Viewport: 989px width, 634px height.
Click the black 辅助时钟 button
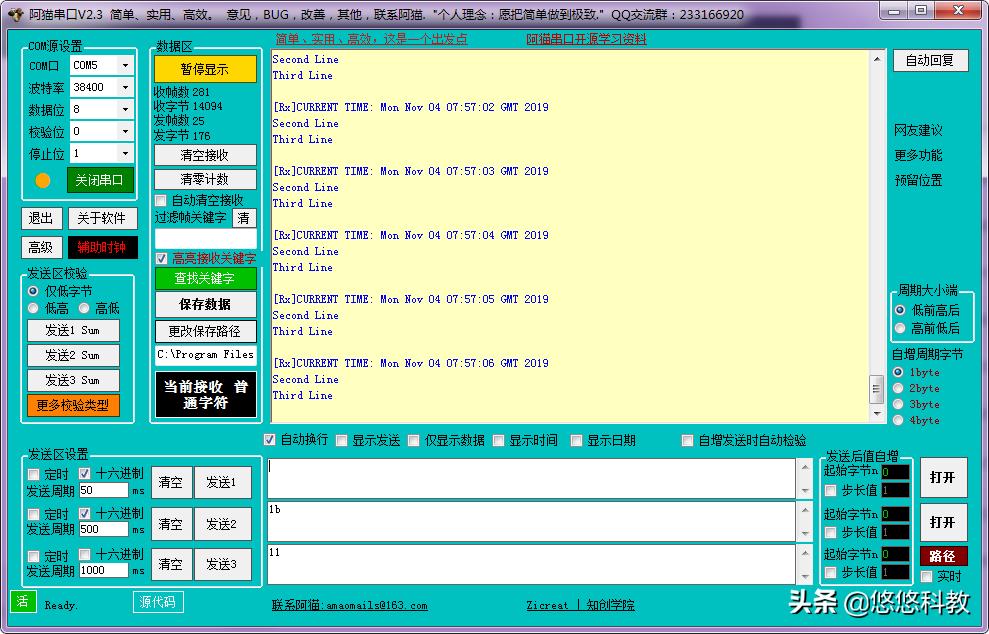102,247
